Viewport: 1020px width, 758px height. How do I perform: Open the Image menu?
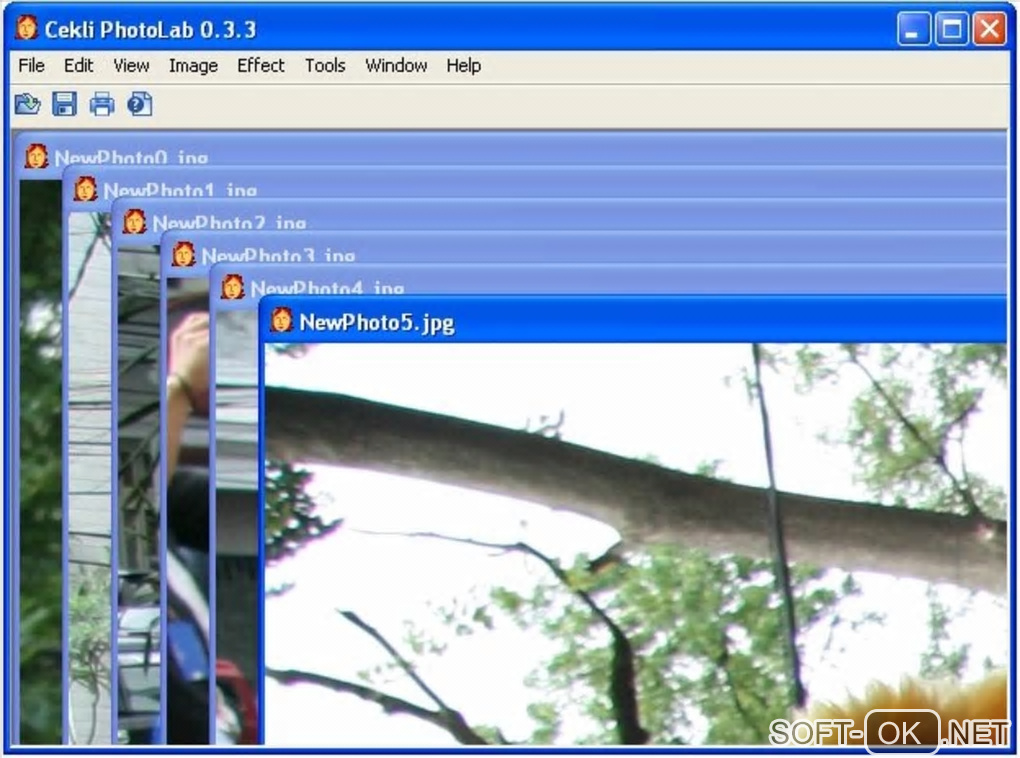click(x=193, y=66)
